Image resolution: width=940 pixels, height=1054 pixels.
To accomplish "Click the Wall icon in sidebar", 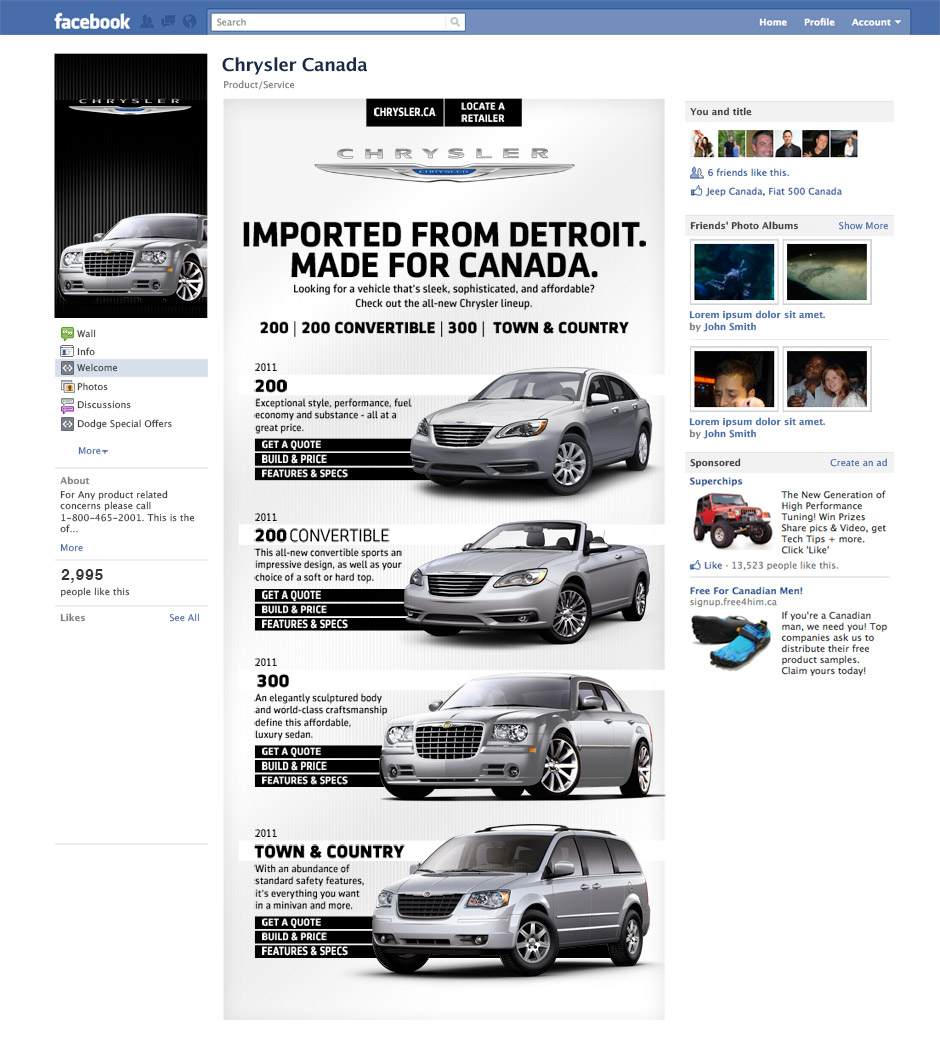I will click(67, 333).
